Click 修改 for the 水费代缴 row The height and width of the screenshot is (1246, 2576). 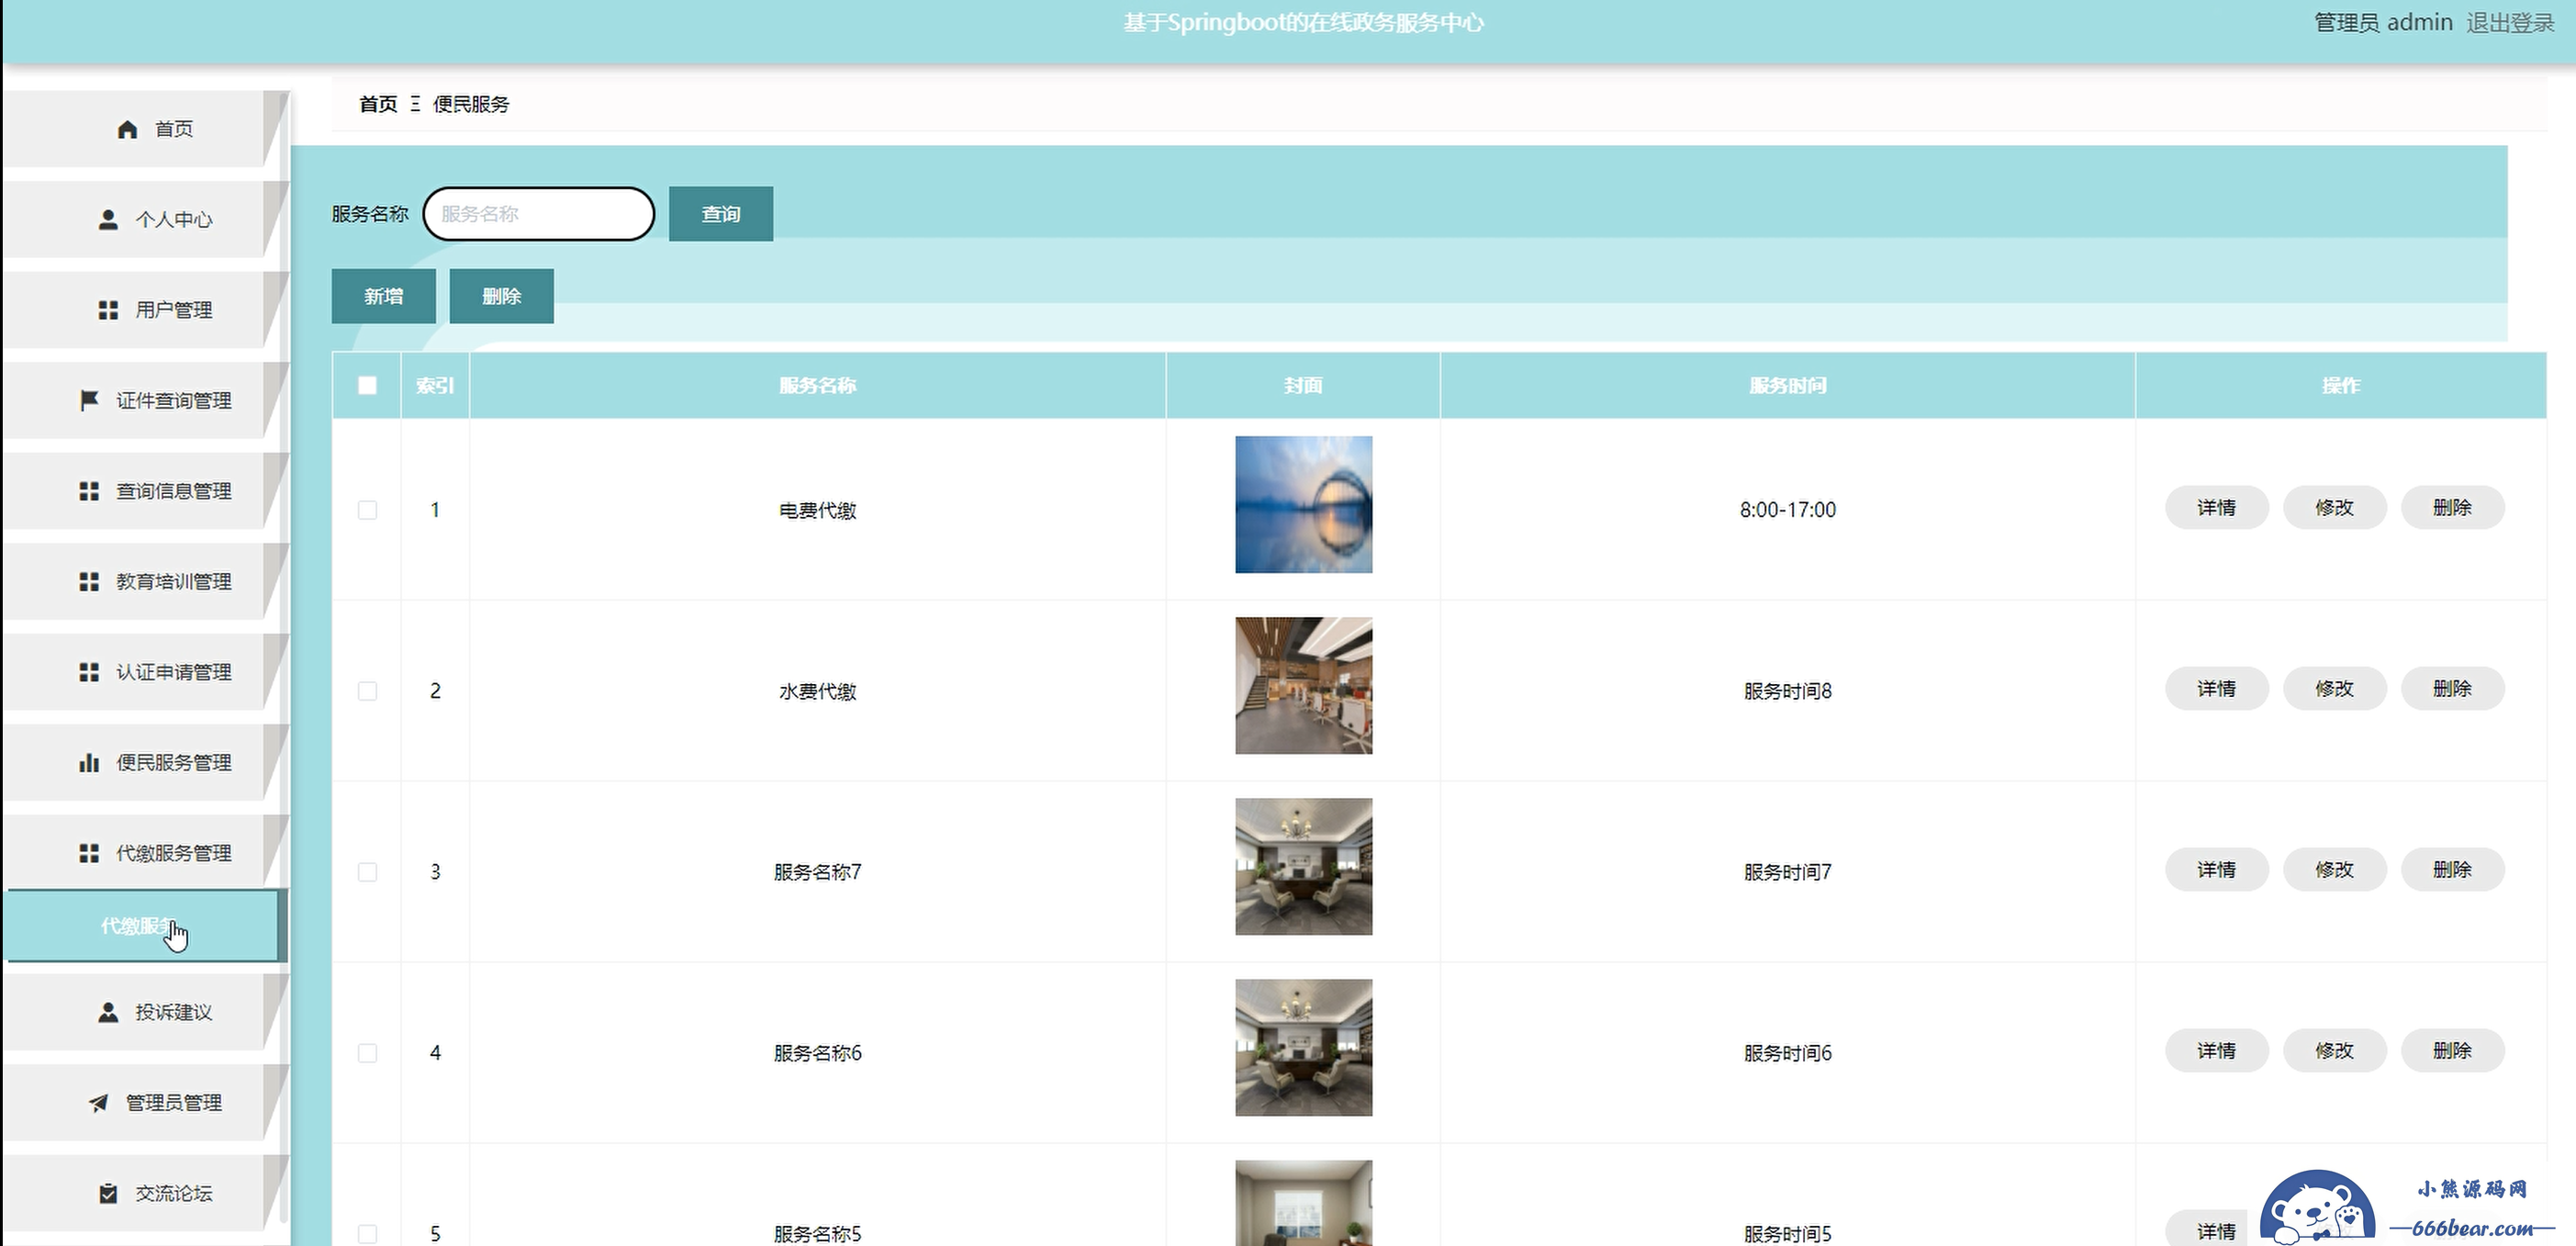tap(2334, 689)
